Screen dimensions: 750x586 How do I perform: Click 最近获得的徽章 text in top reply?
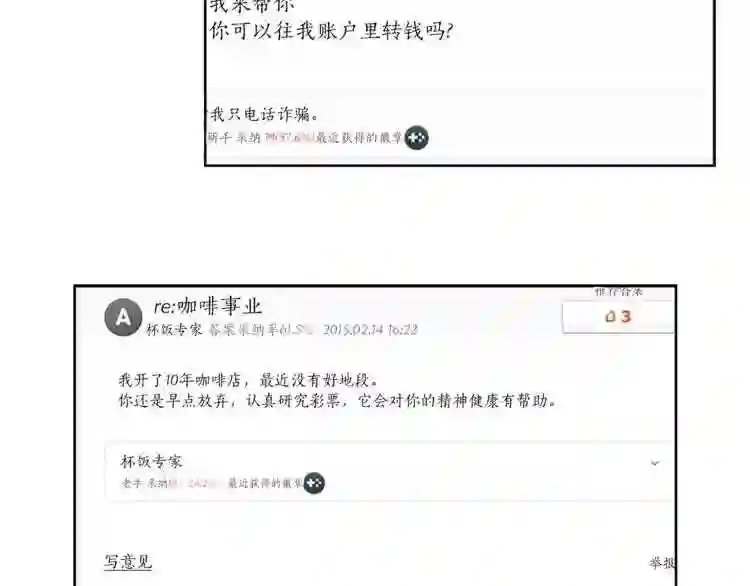[x=358, y=138]
